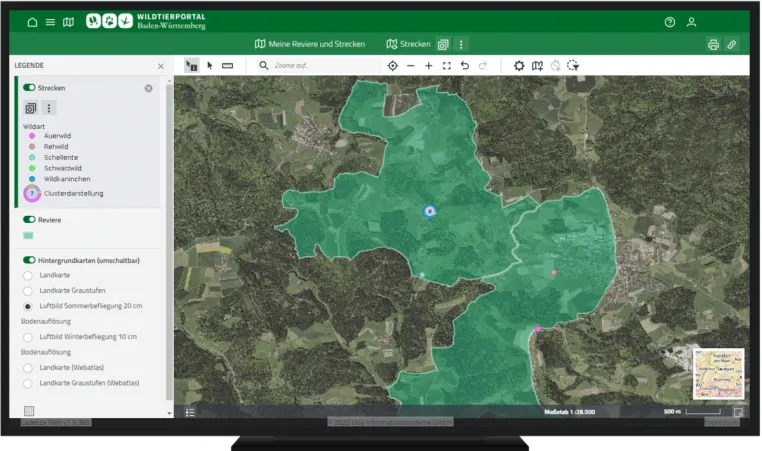Open the Strecken tab

coord(408,44)
